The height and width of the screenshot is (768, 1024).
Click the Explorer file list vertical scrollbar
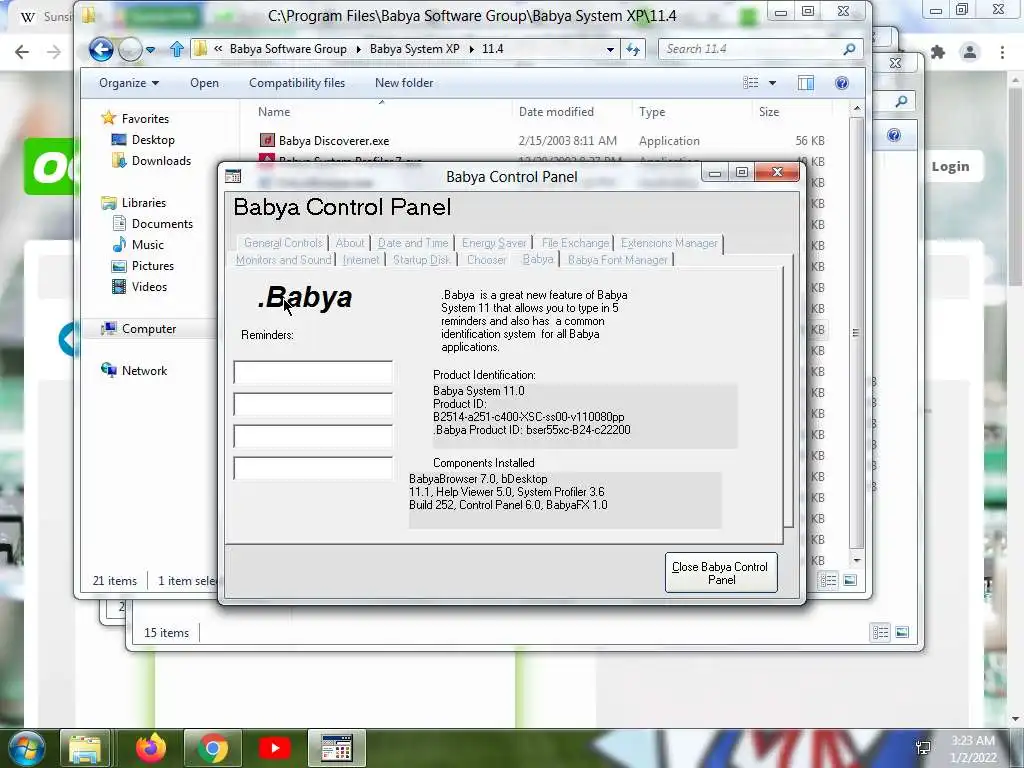[857, 332]
